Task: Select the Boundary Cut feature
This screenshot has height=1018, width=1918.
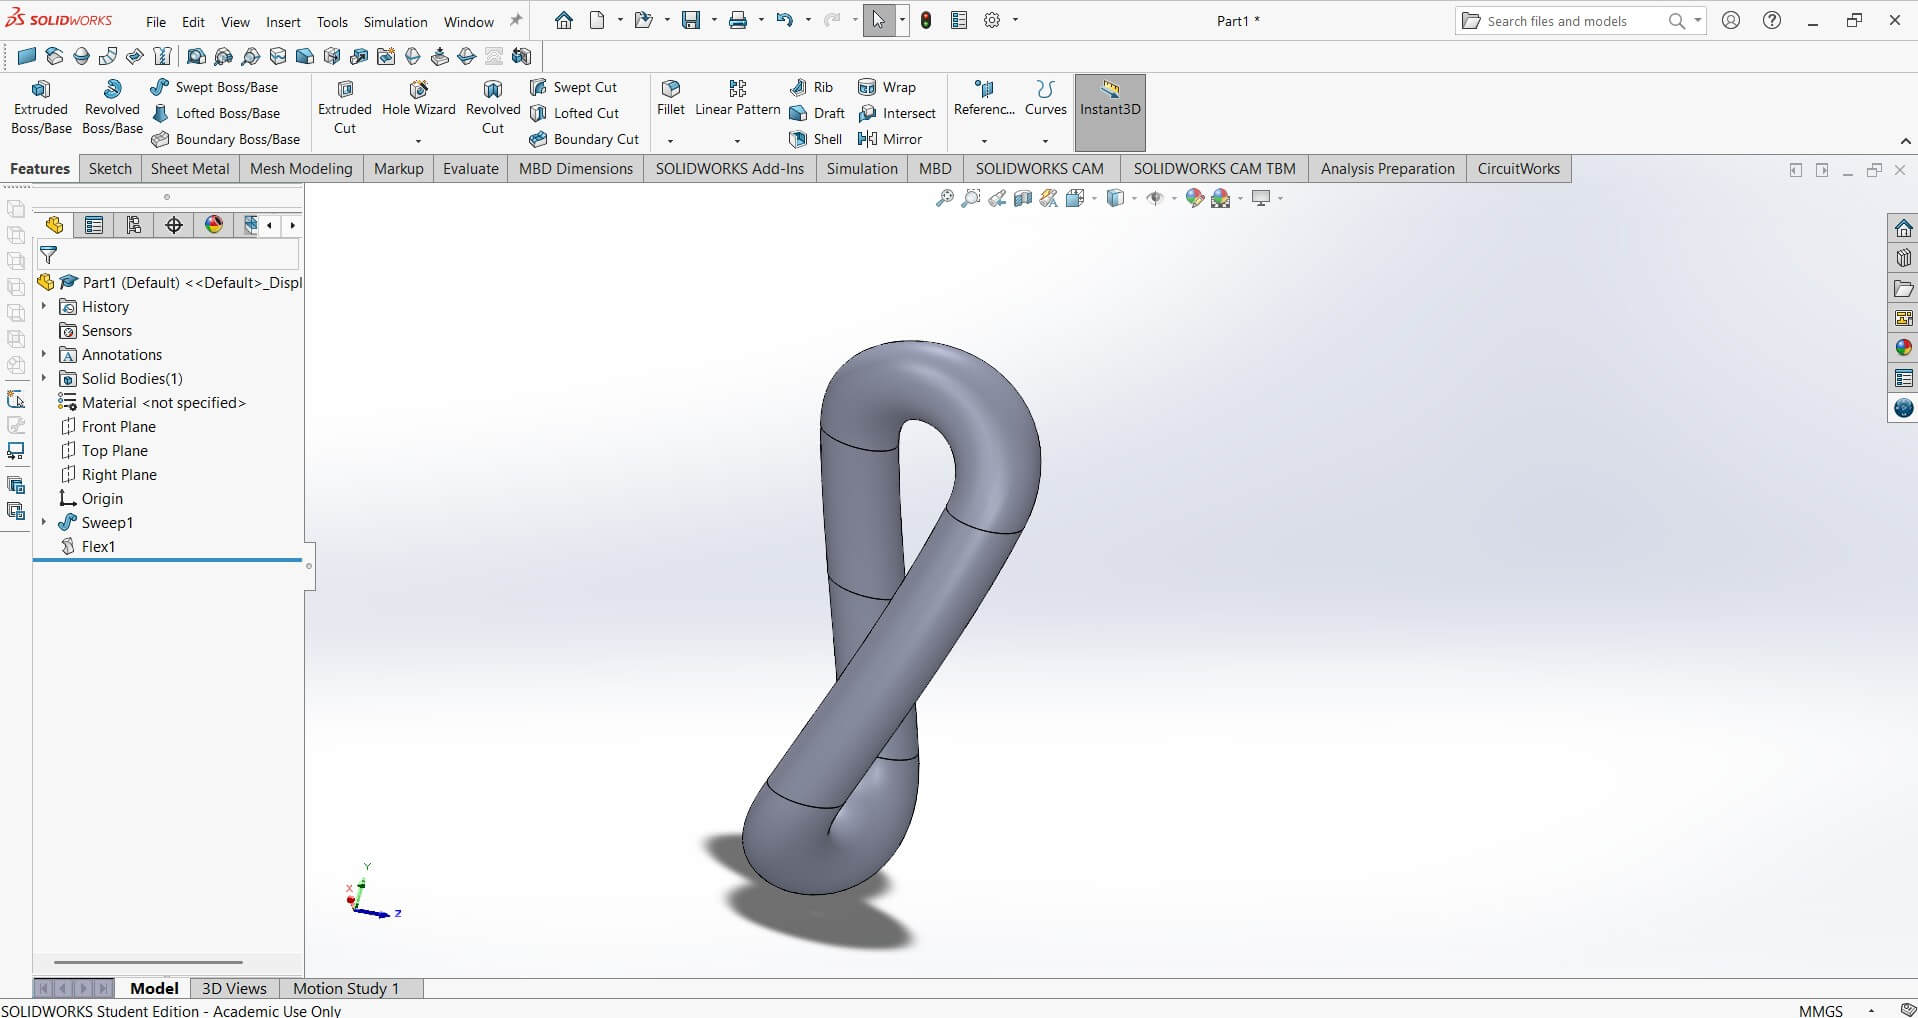Action: [x=584, y=139]
